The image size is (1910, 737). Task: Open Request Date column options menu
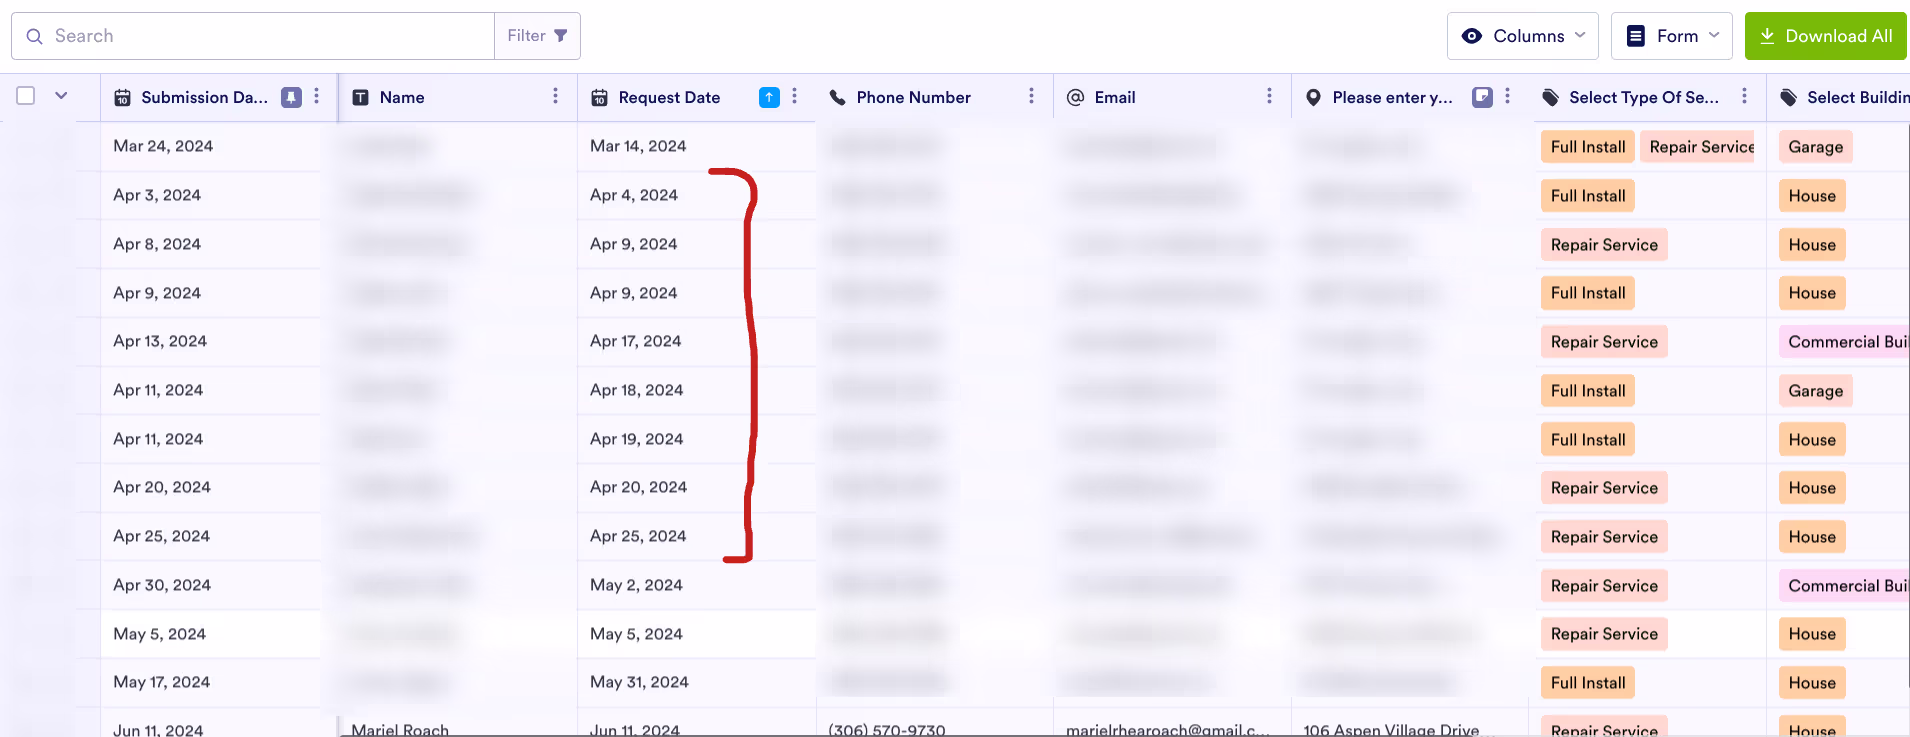click(795, 96)
